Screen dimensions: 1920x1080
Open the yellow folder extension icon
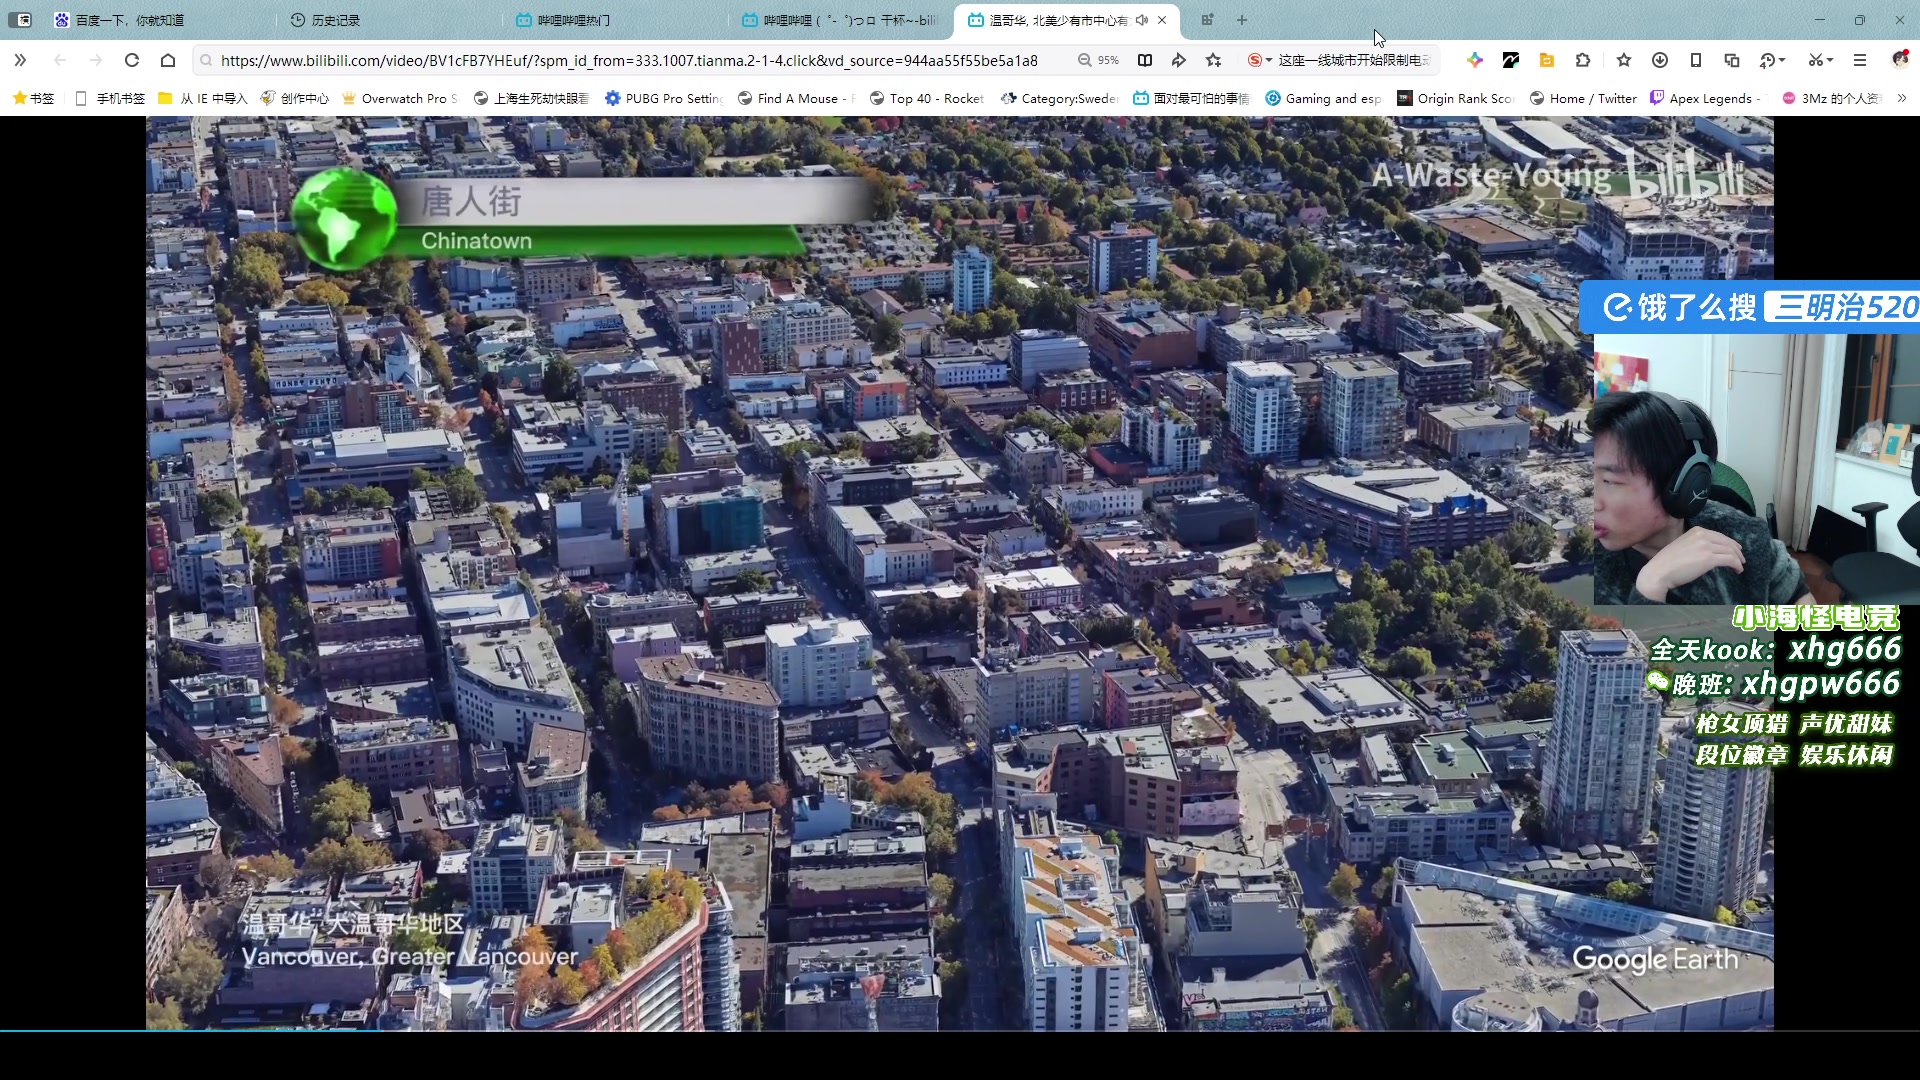click(x=1547, y=61)
